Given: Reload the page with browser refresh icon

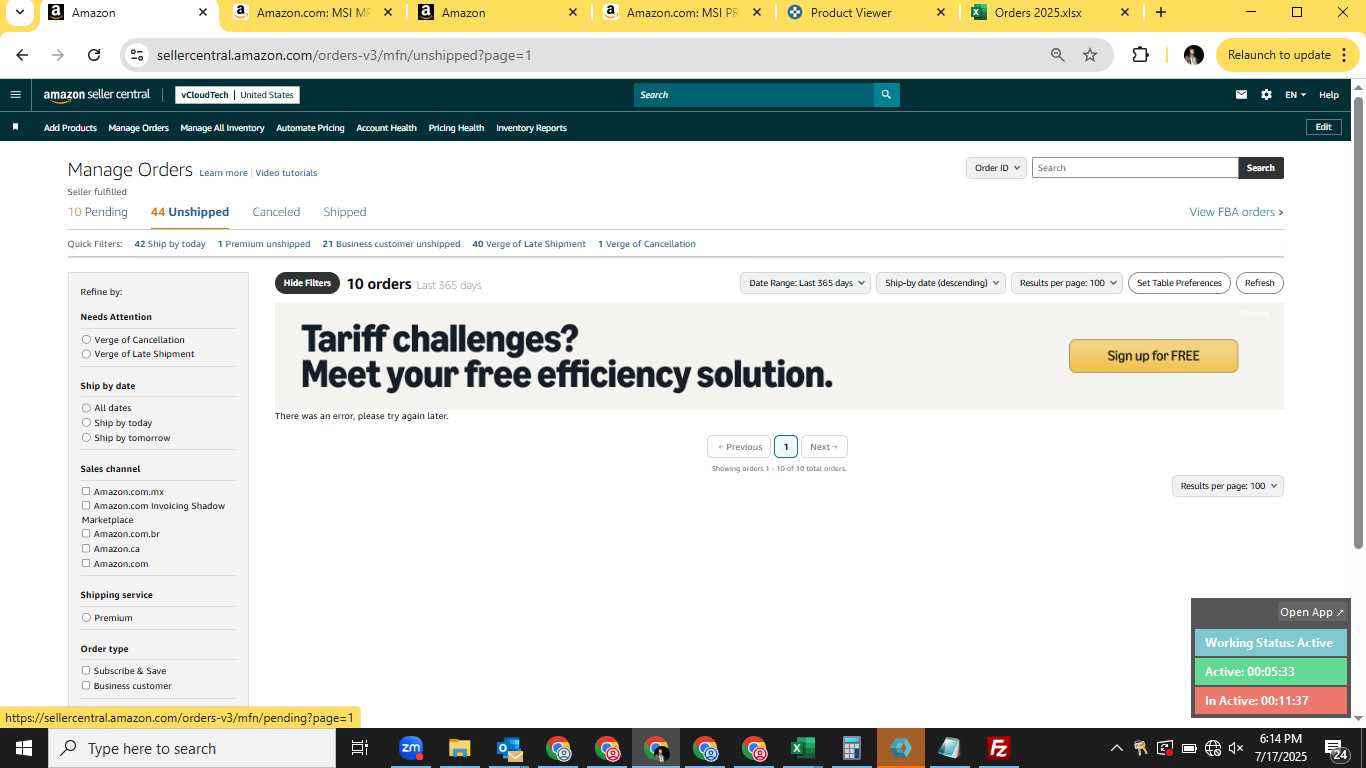Looking at the screenshot, I should pyautogui.click(x=94, y=55).
